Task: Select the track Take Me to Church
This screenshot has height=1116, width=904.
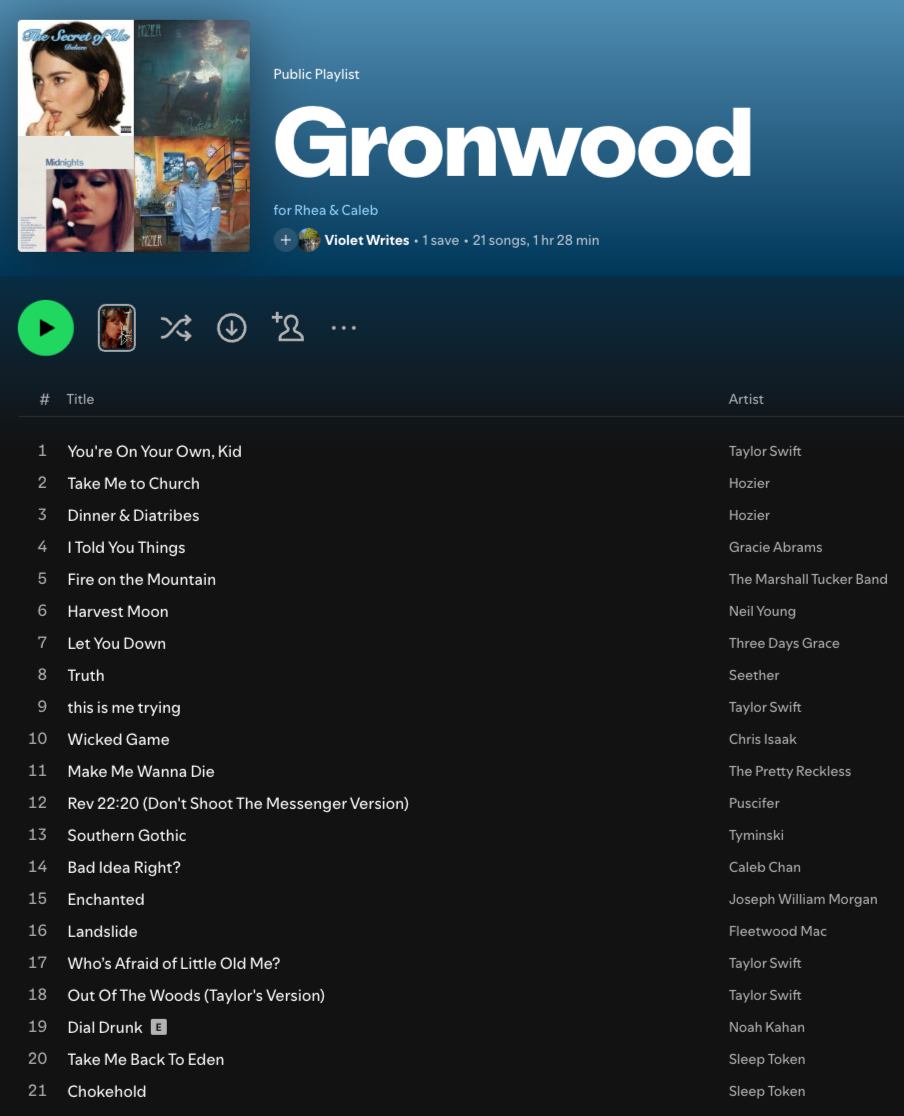Action: click(134, 483)
